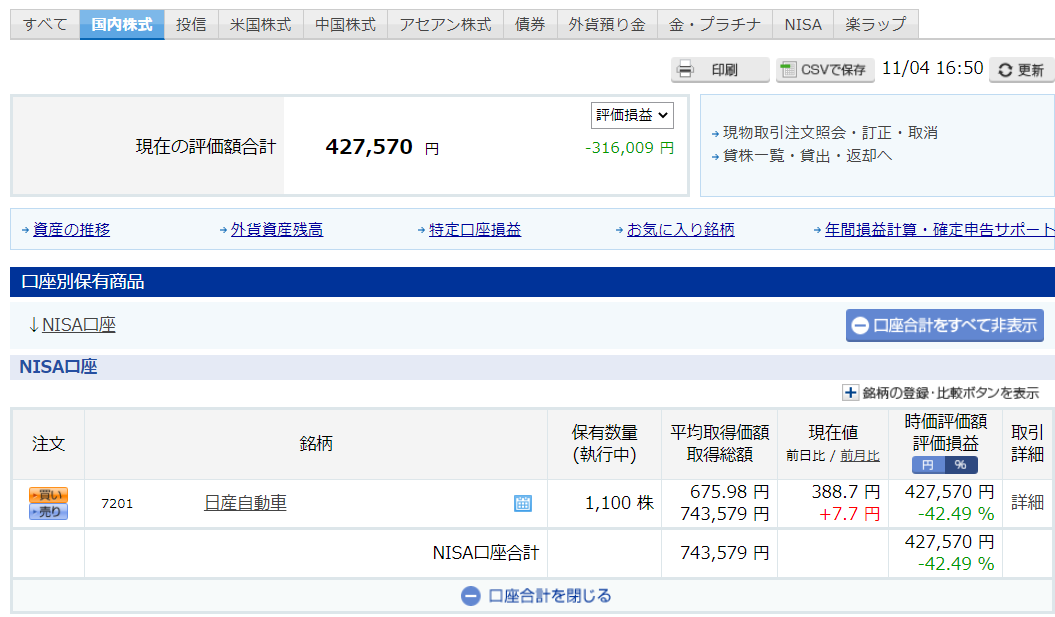
Task: Open the 特定口座損益 link
Action: tap(475, 229)
